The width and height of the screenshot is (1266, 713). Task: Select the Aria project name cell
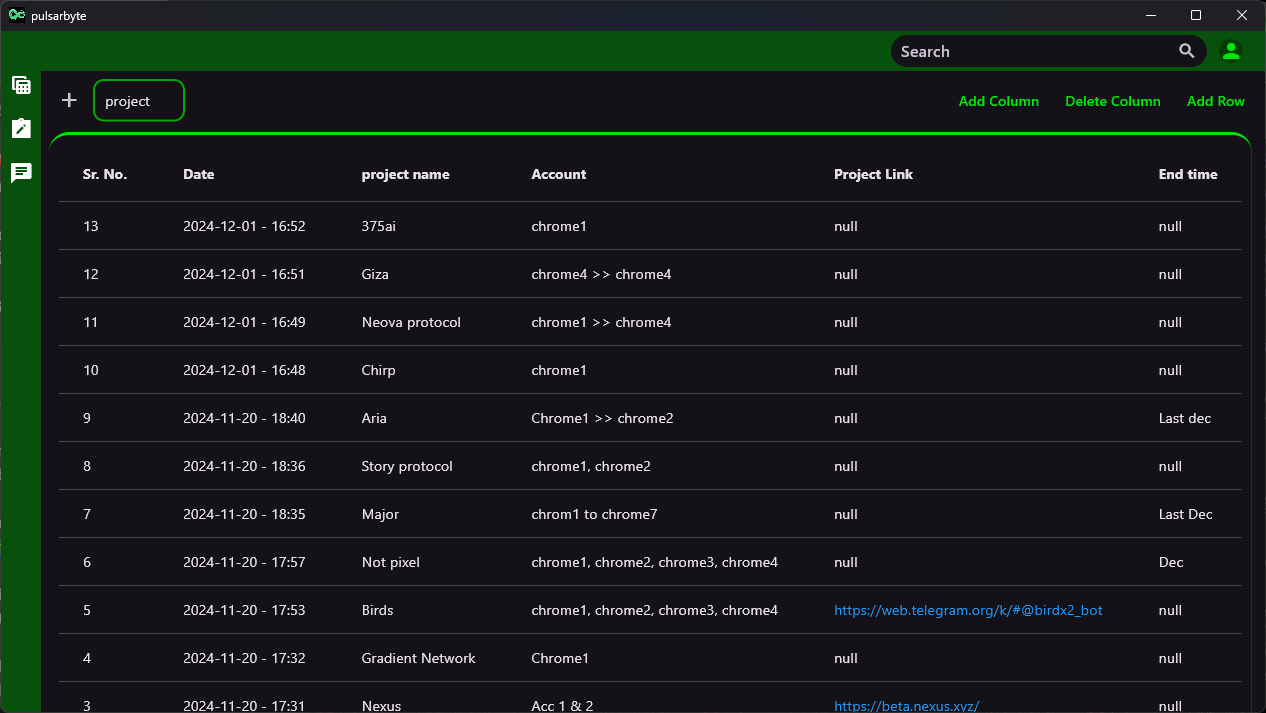[374, 418]
